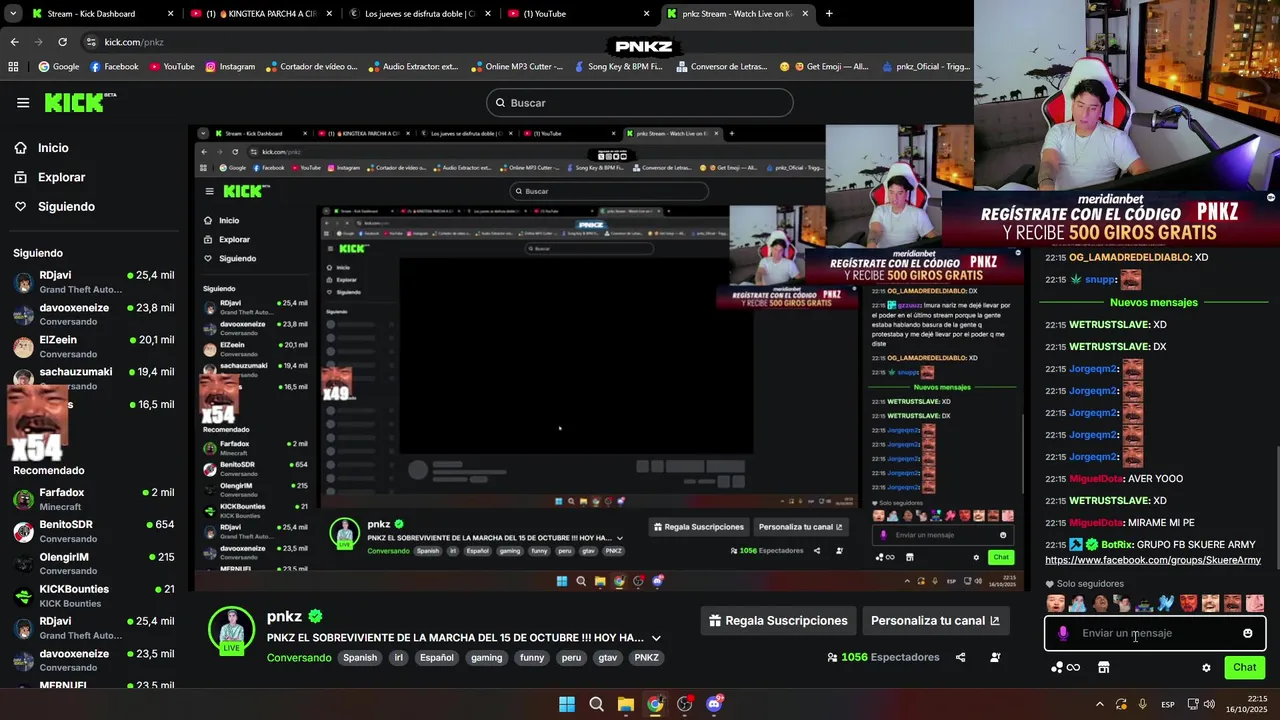
Task: Expand the stream title with the chevron
Action: click(656, 638)
